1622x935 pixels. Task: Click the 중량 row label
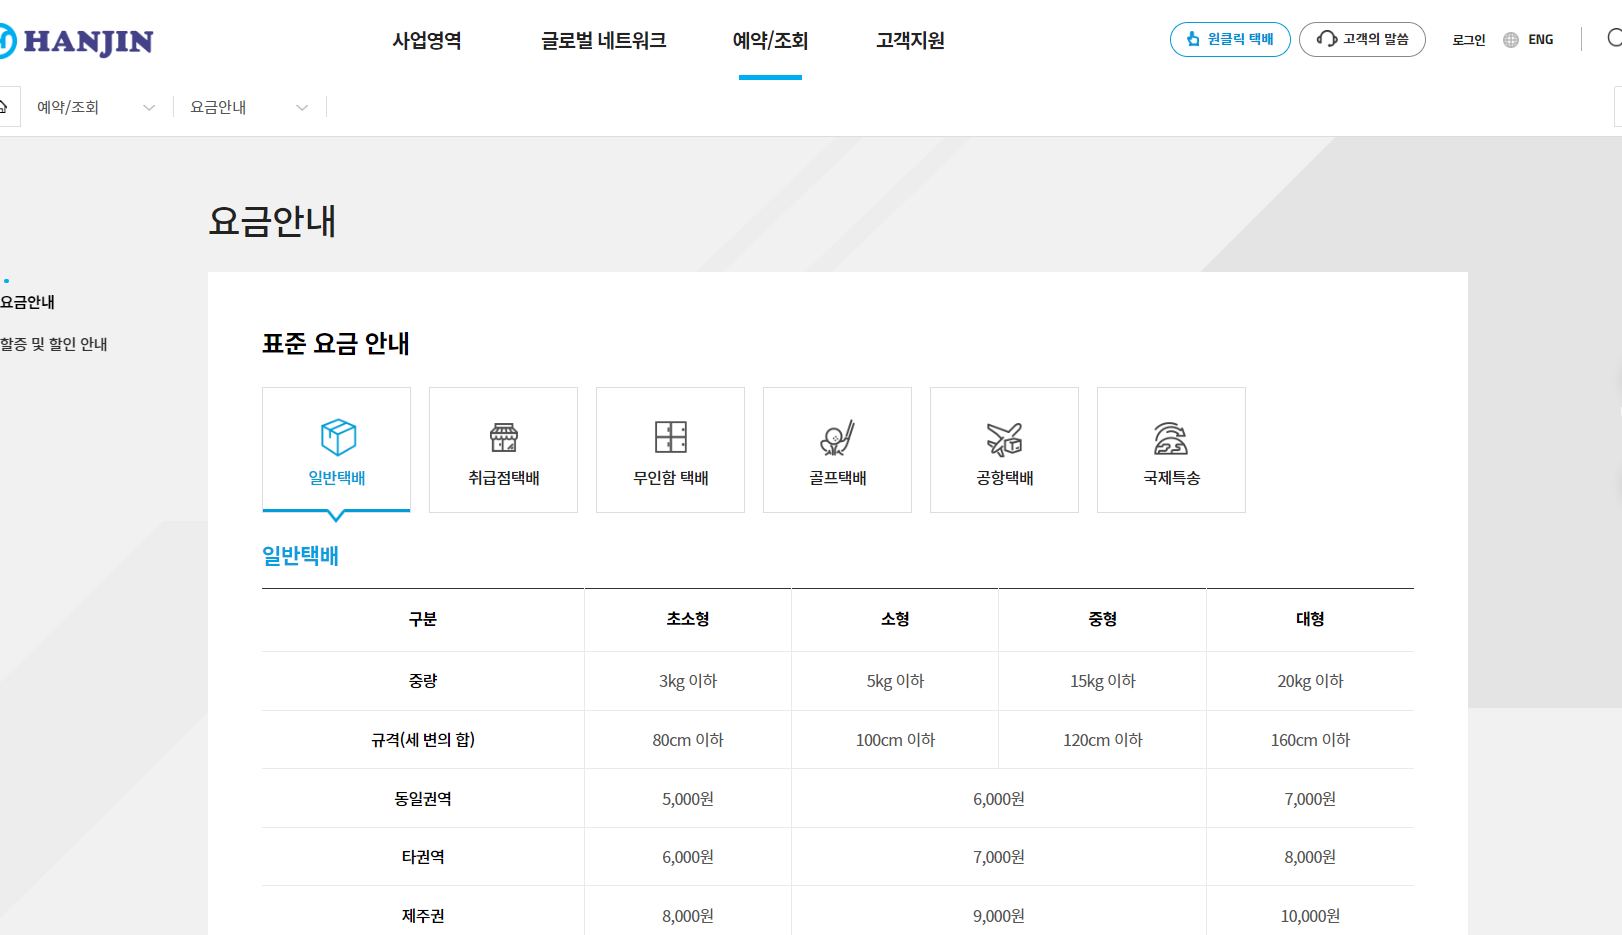point(423,681)
